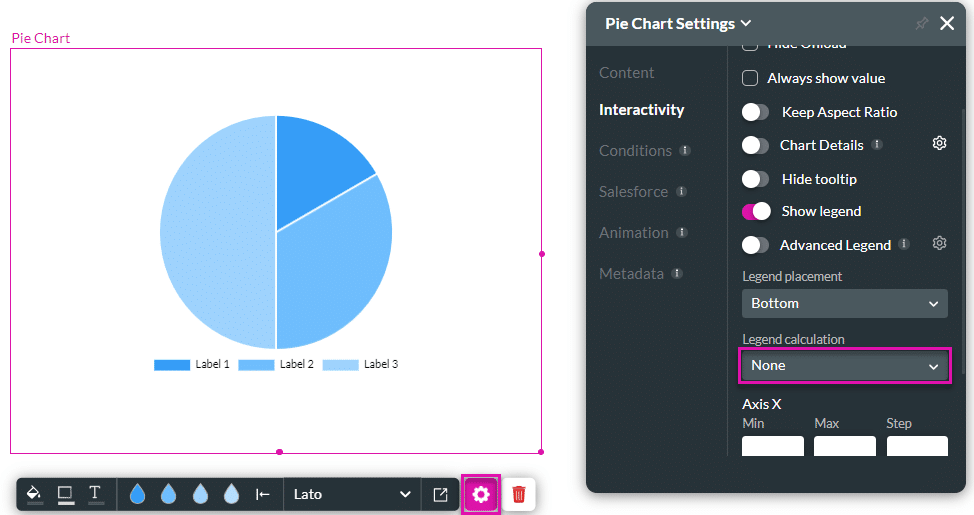This screenshot has height=515, width=974.
Task: Switch to the Content tab
Action: tap(626, 73)
